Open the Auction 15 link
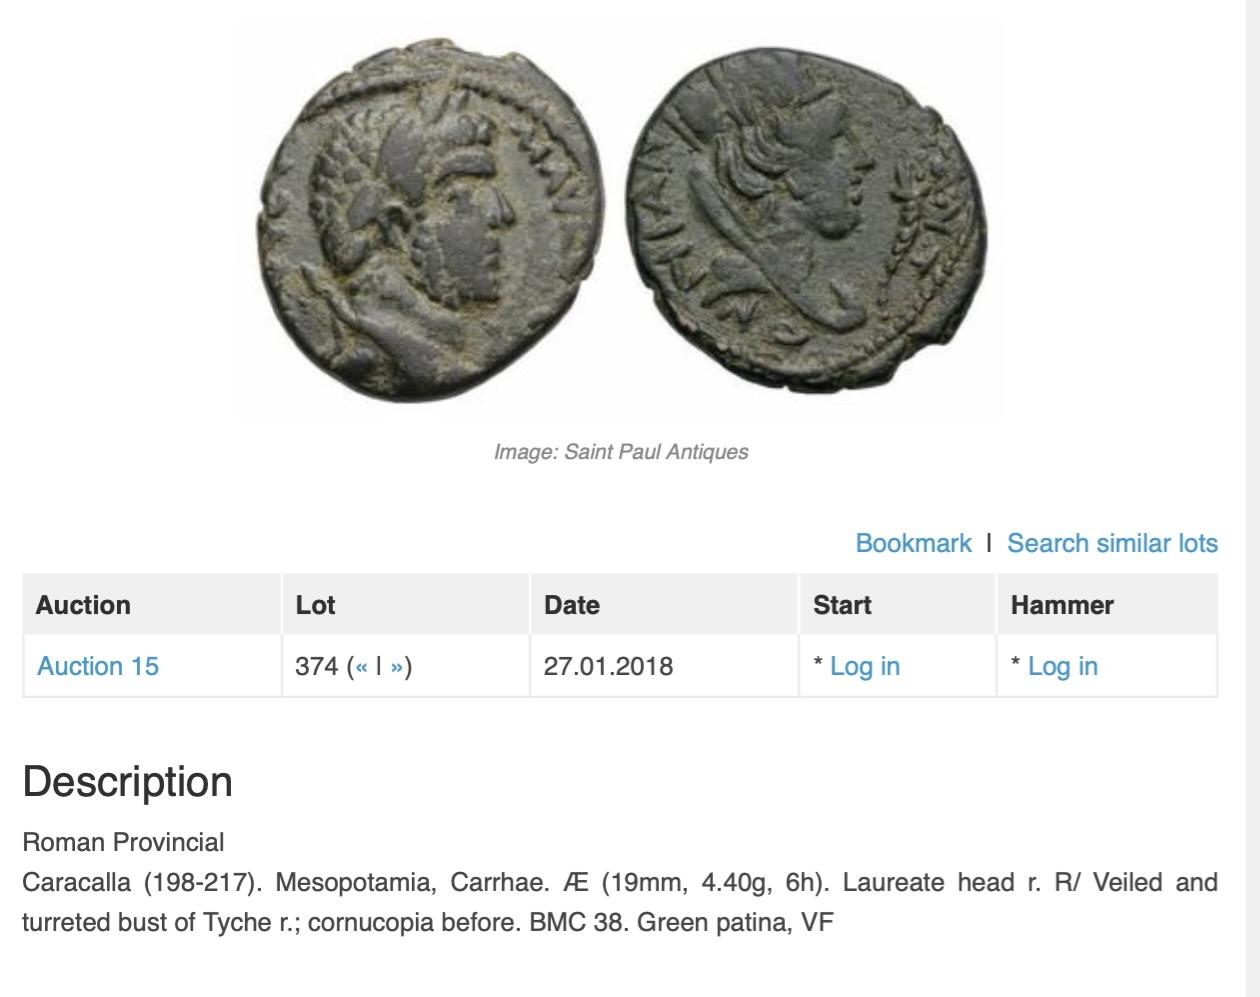The width and height of the screenshot is (1260, 997). point(98,667)
